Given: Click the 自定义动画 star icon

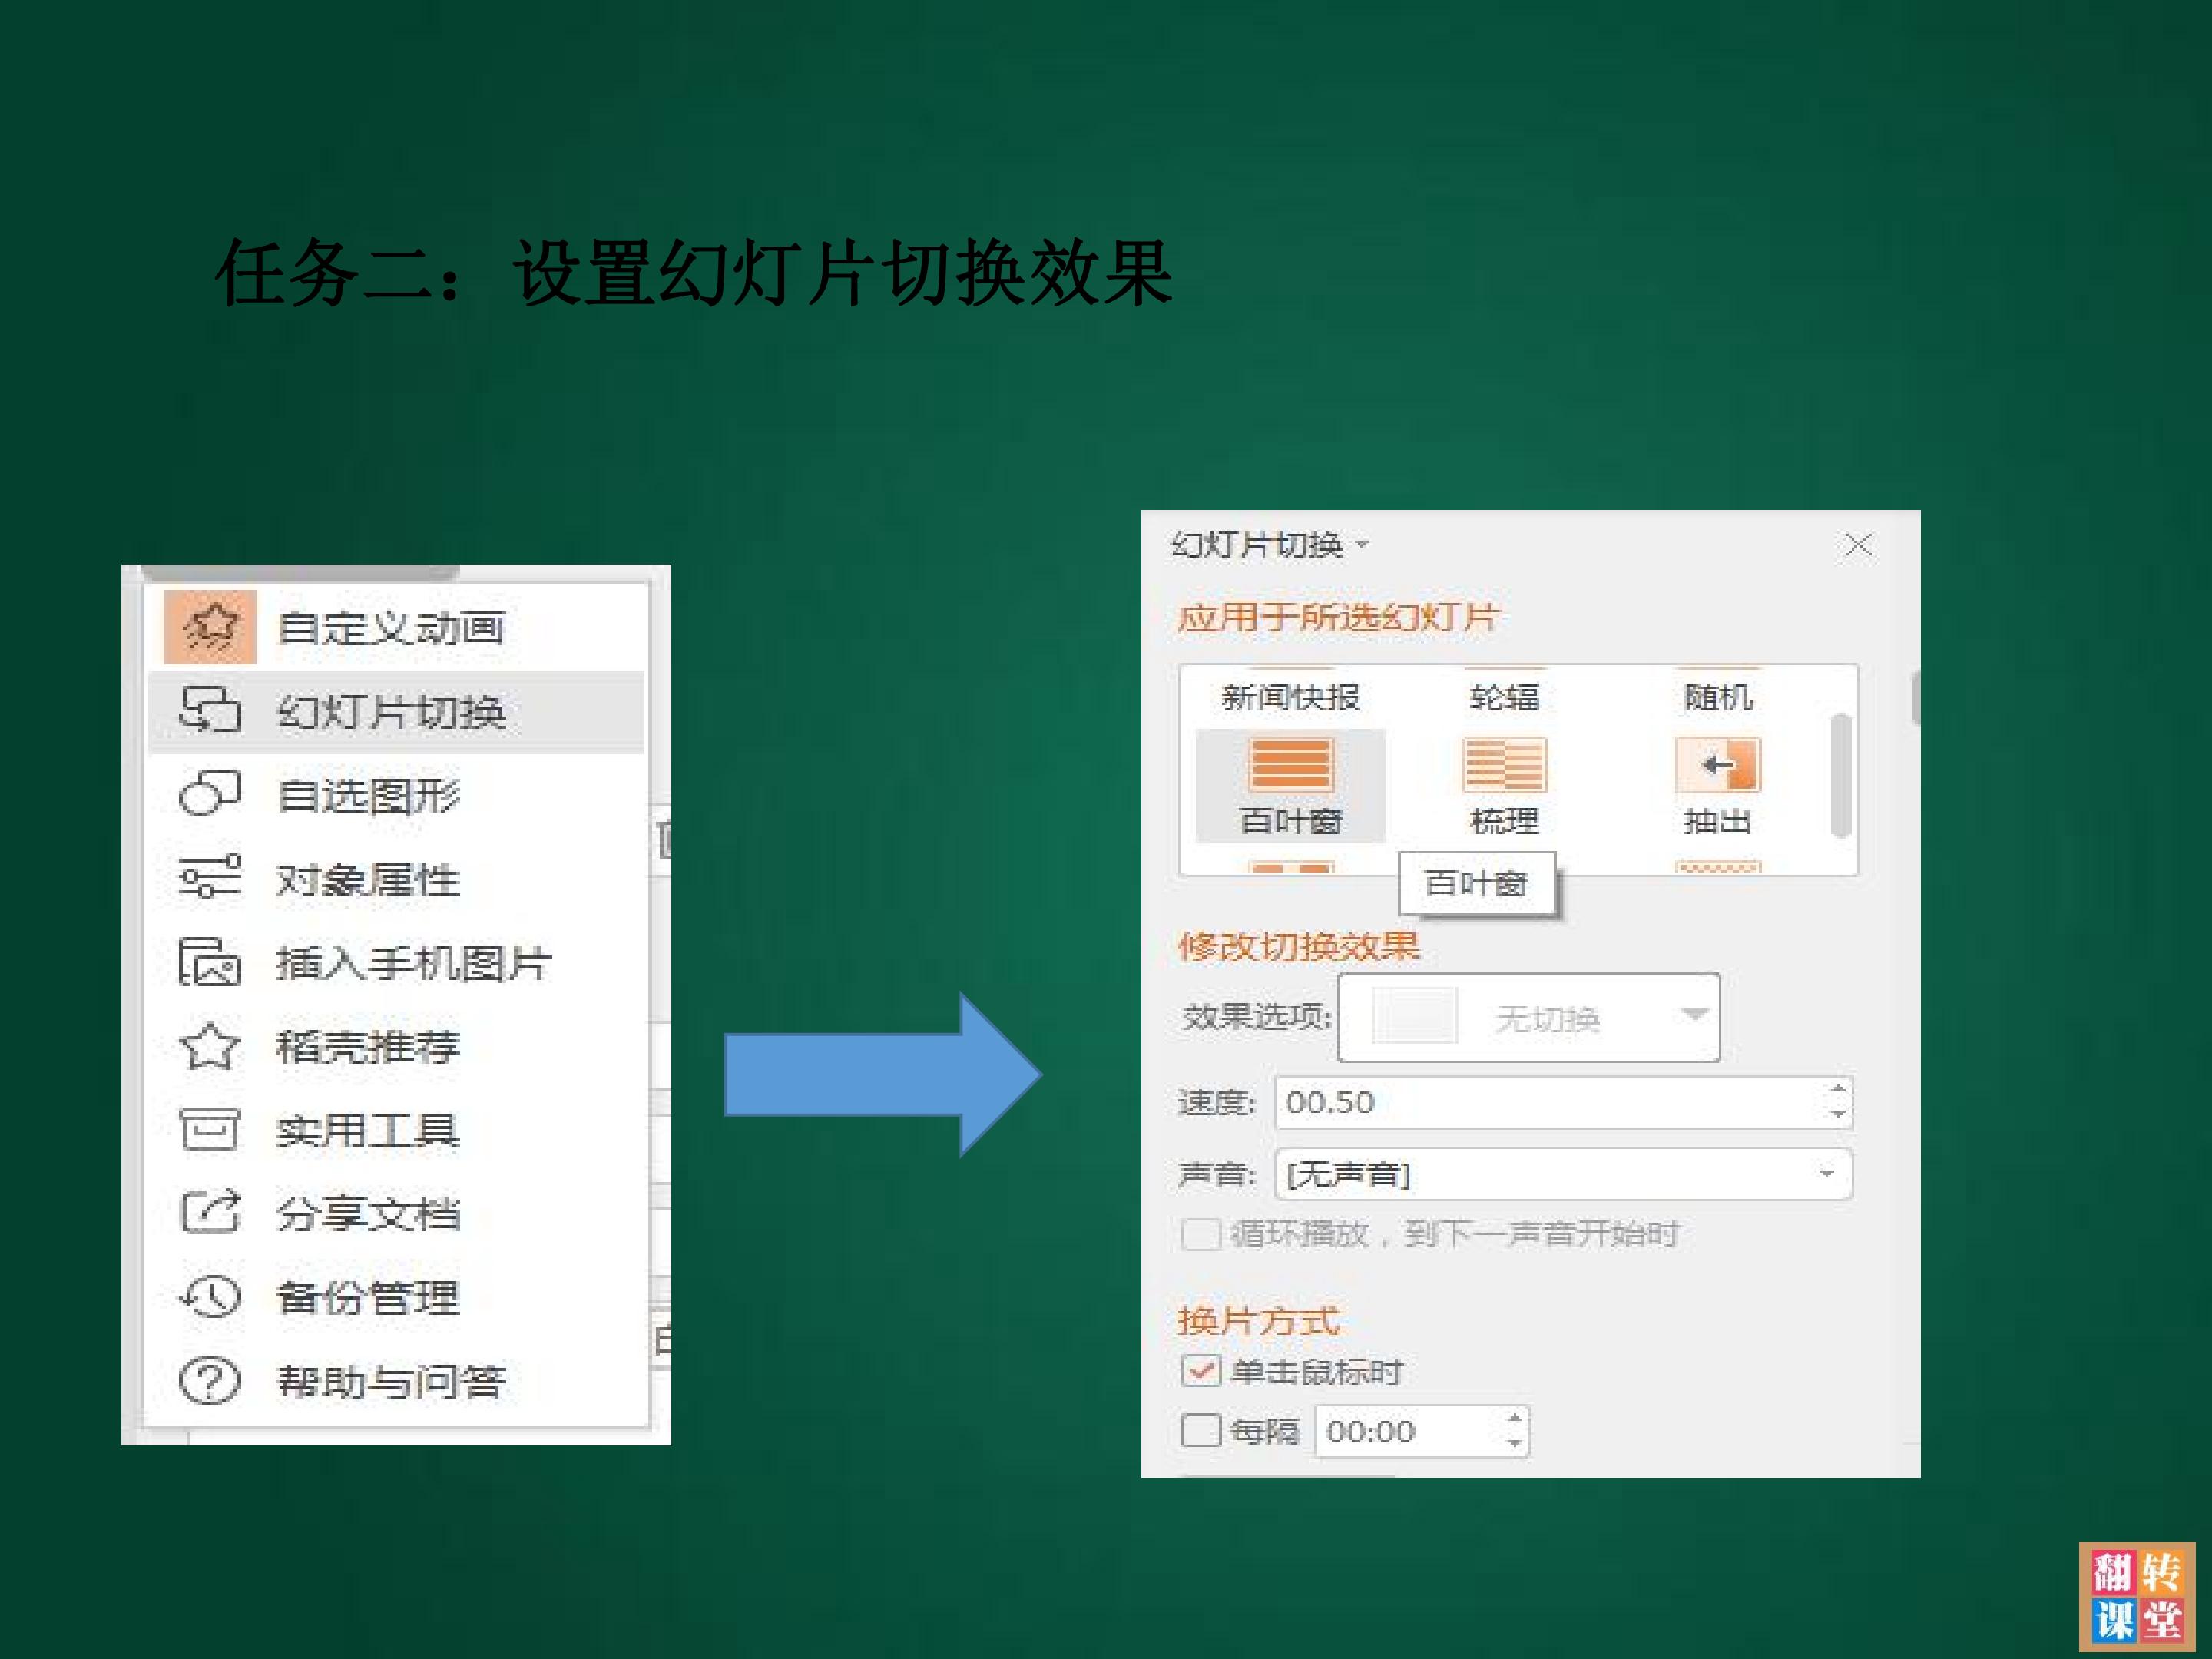Looking at the screenshot, I should click(210, 627).
